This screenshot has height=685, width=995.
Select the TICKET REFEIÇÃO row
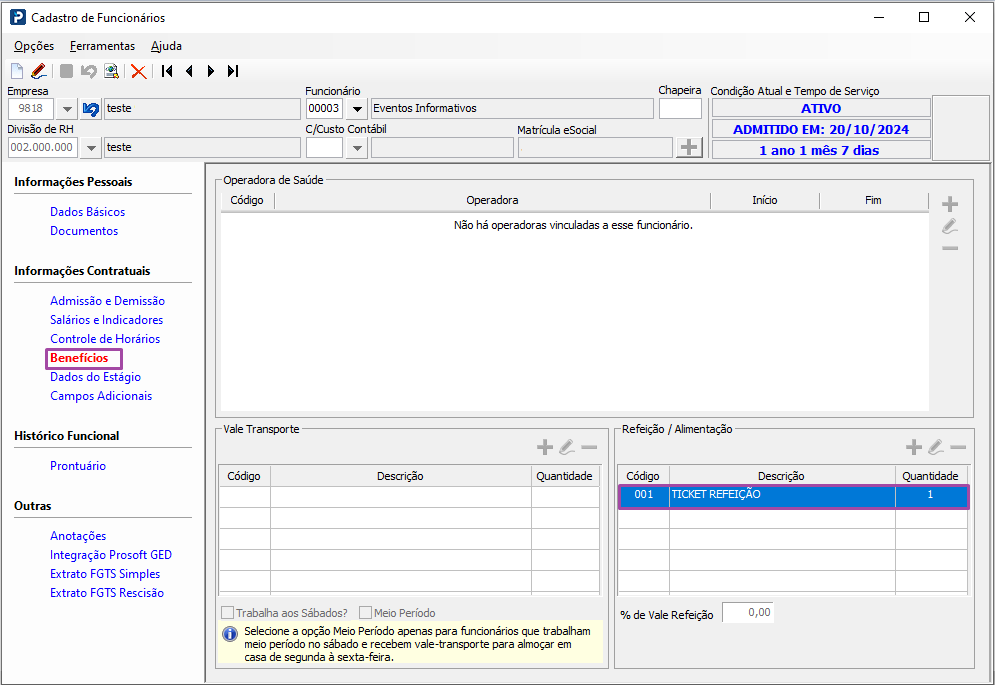point(793,496)
